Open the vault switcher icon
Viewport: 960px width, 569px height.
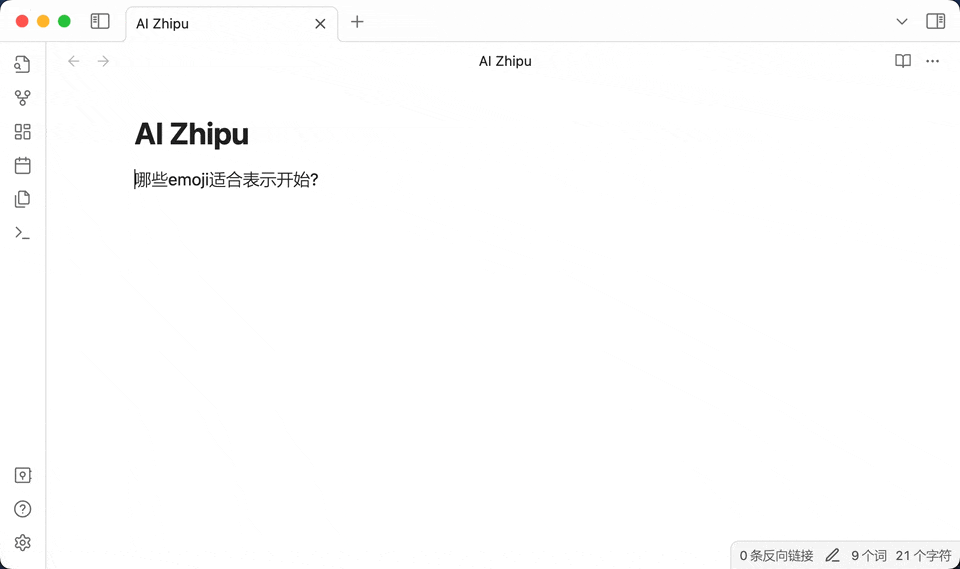pyautogui.click(x=23, y=475)
